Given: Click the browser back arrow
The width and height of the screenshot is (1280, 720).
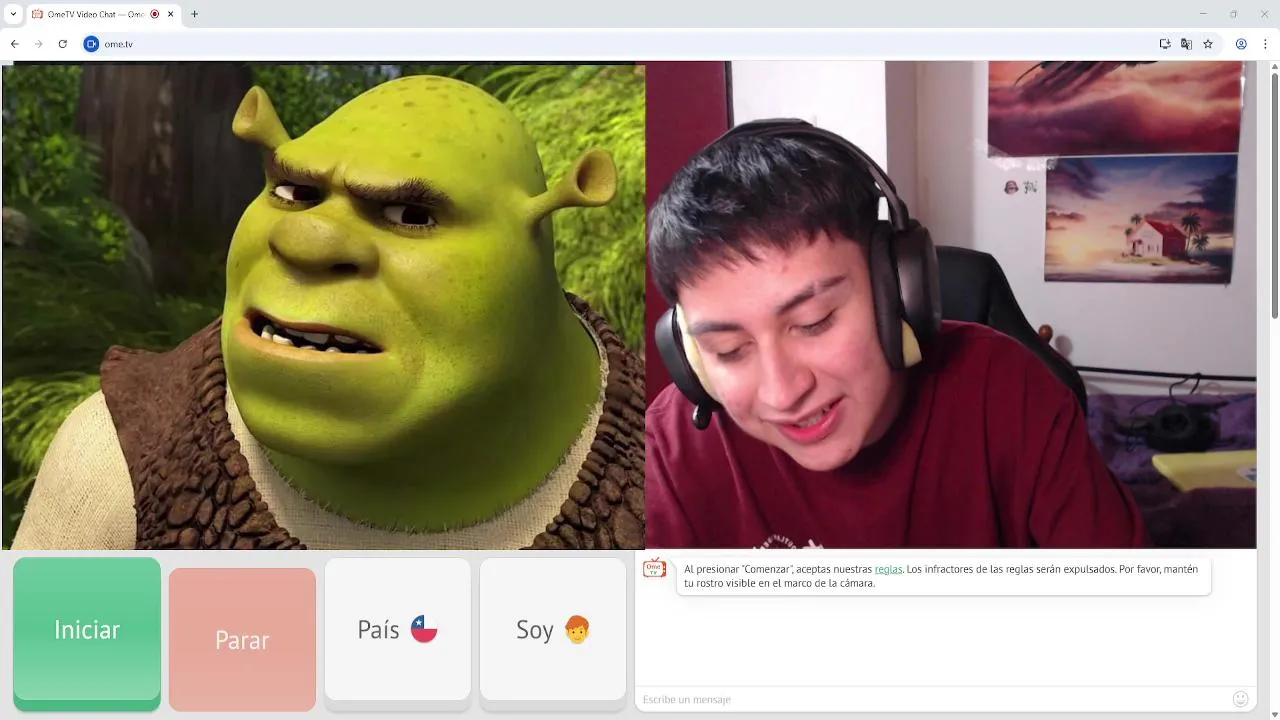Looking at the screenshot, I should (14, 44).
